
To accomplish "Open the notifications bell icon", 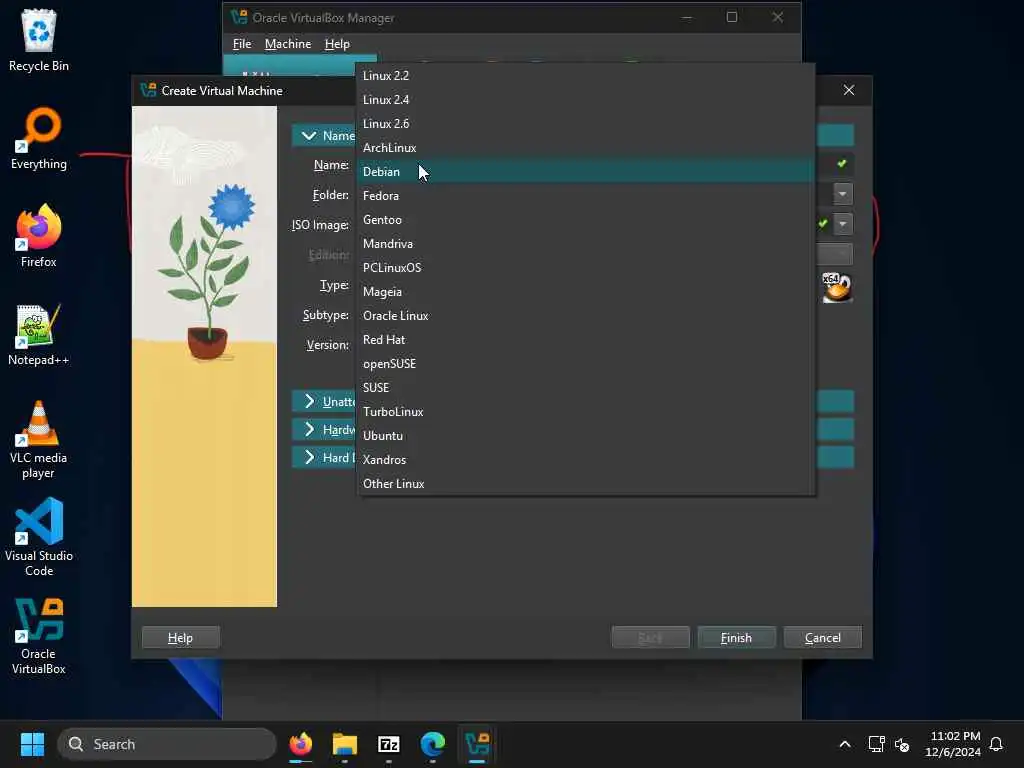I will (996, 744).
